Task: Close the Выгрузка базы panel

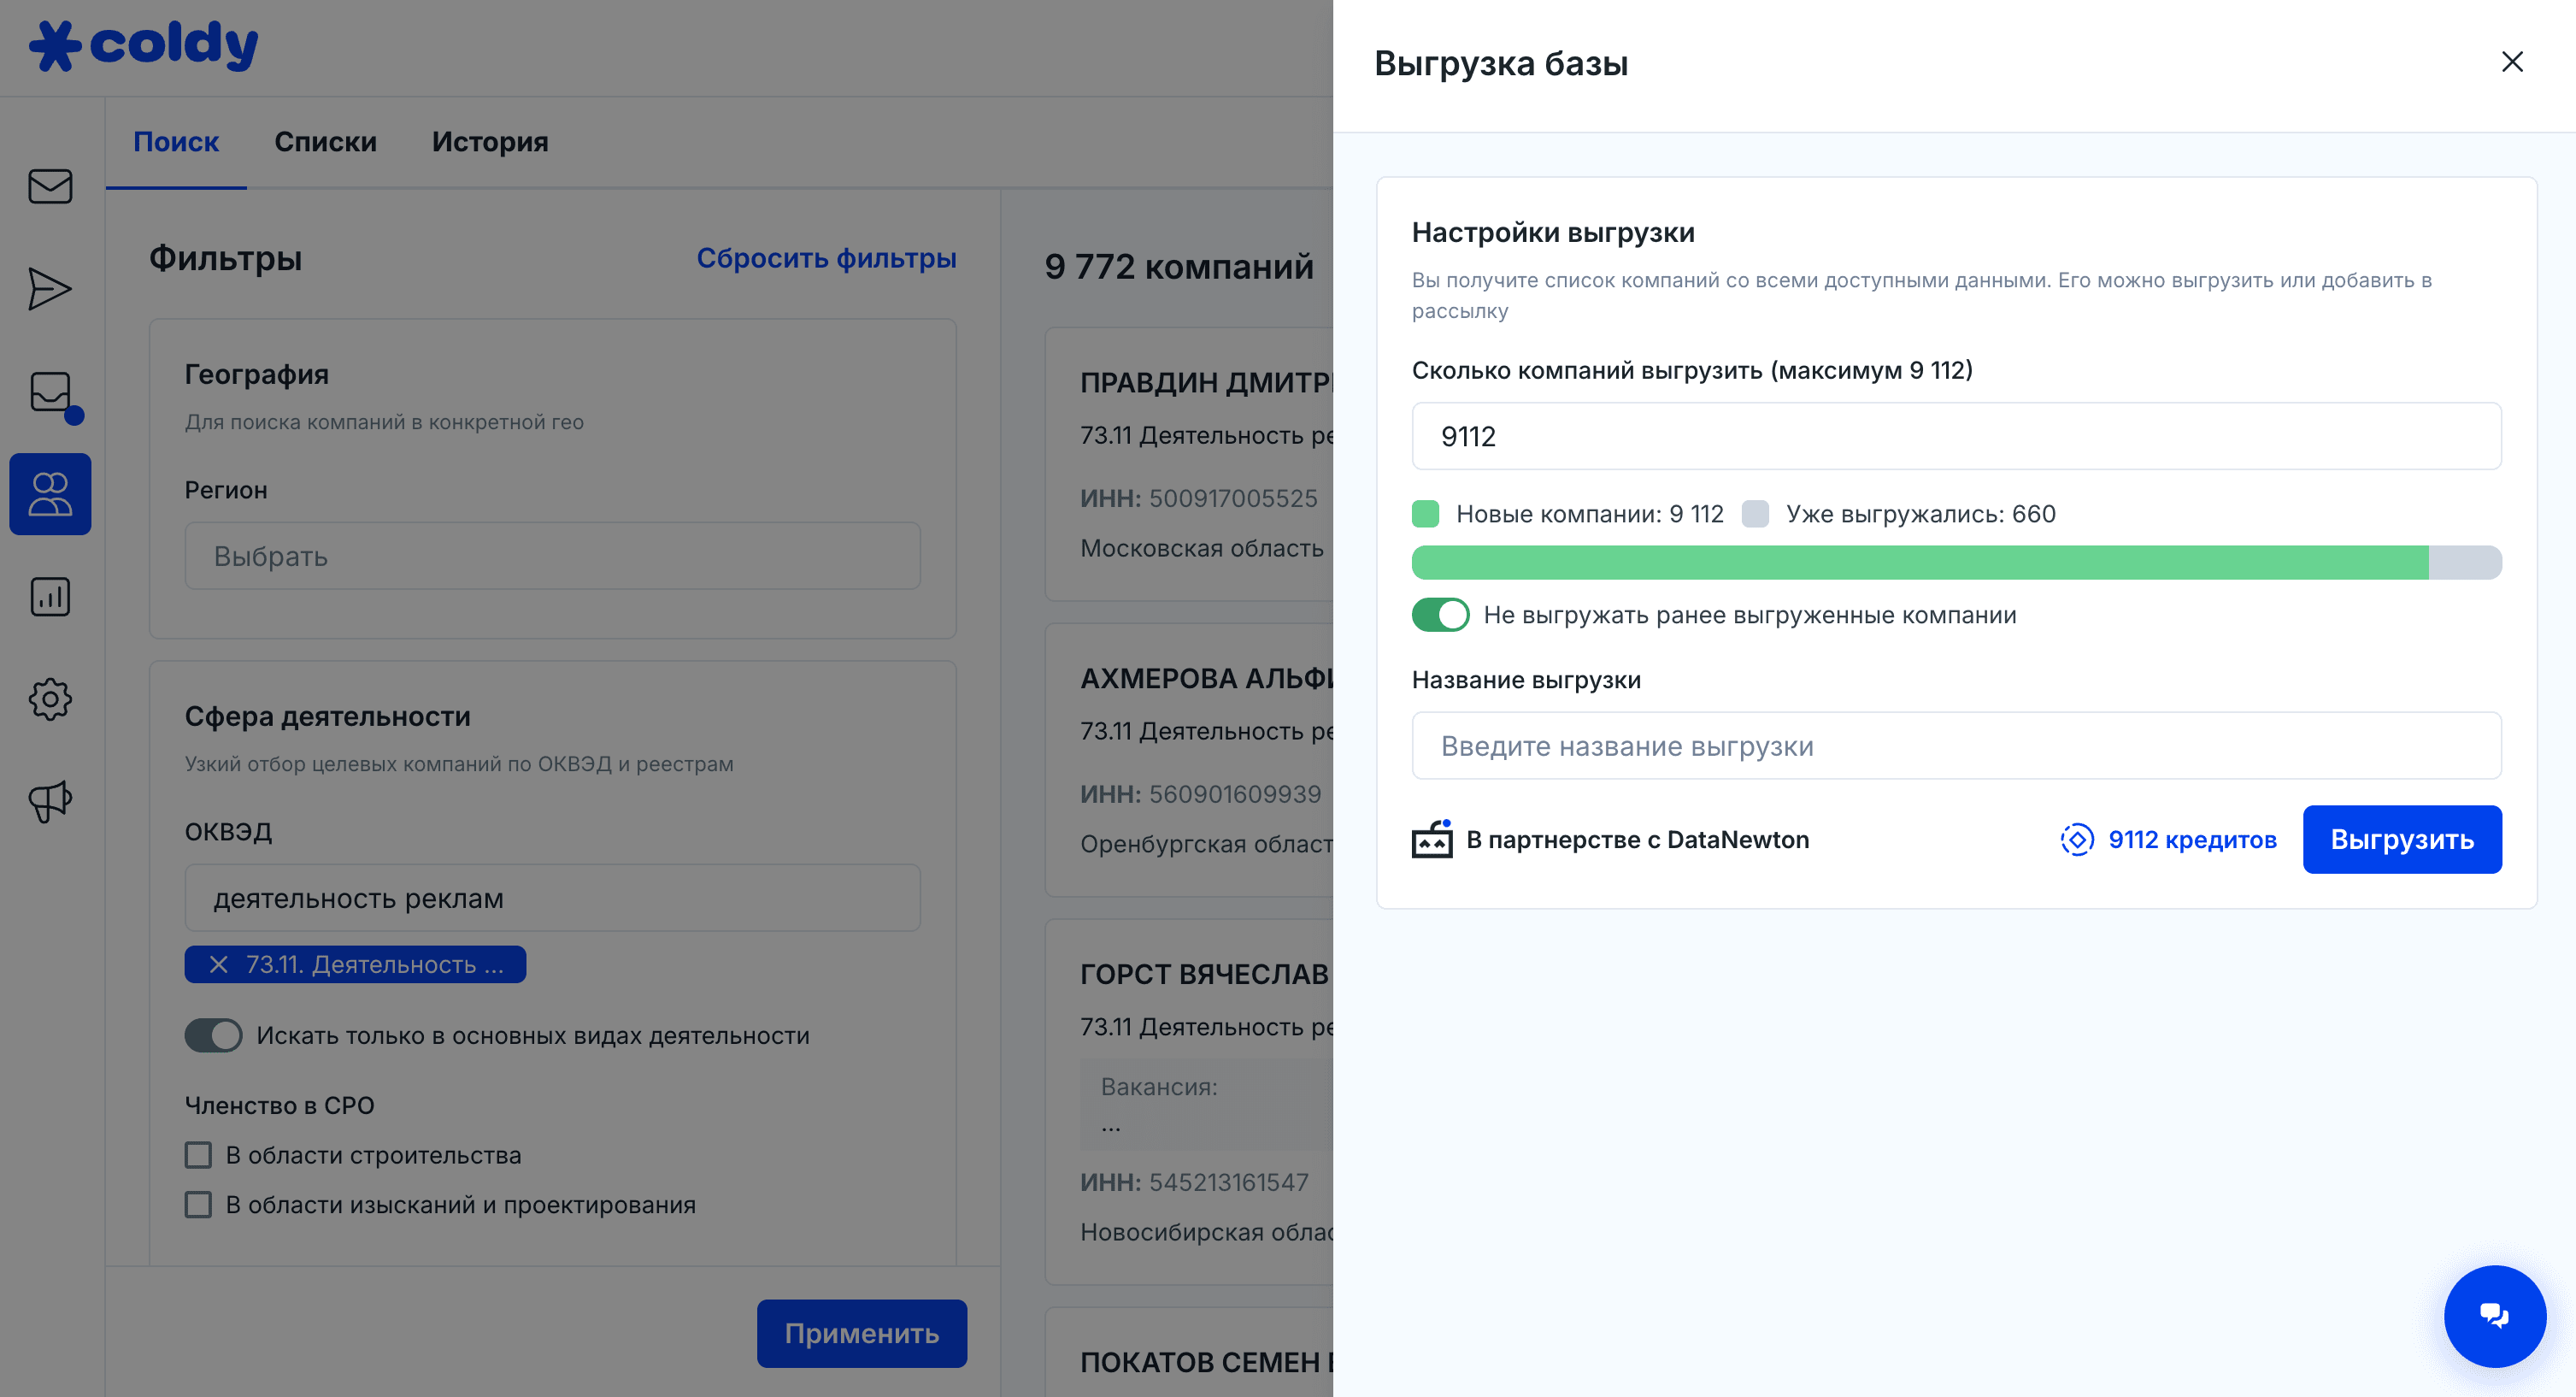Action: (x=2511, y=62)
